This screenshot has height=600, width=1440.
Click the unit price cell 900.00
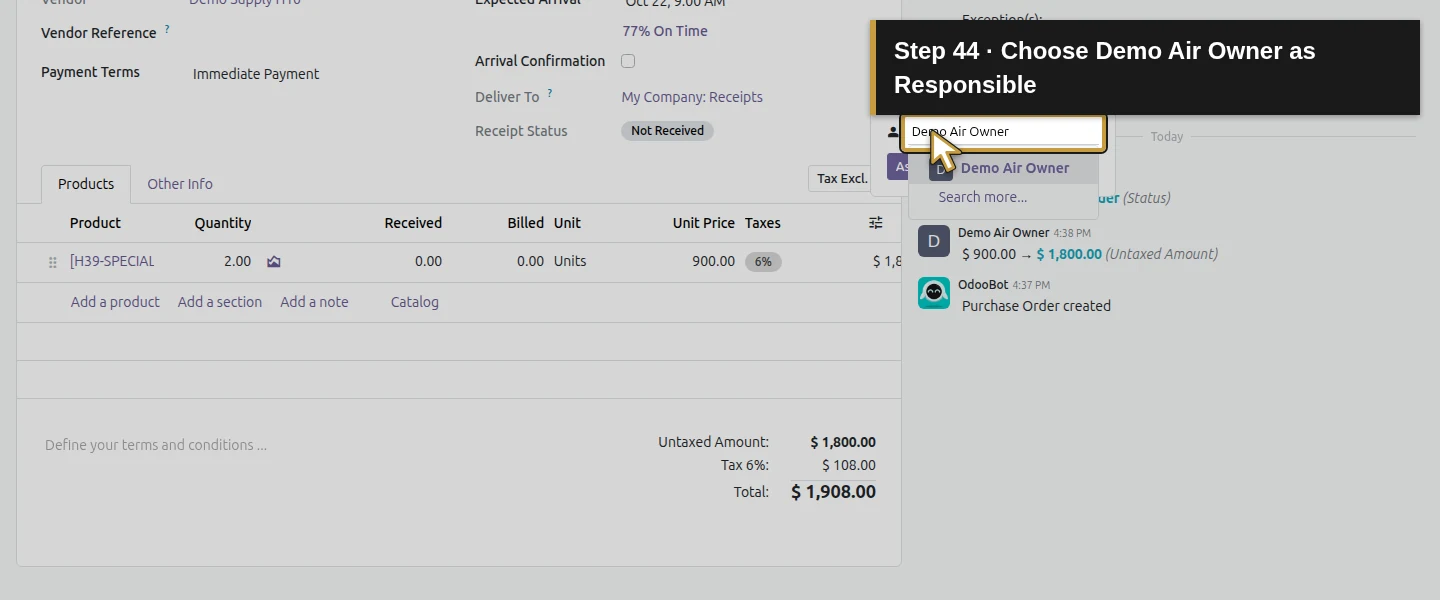click(x=713, y=262)
